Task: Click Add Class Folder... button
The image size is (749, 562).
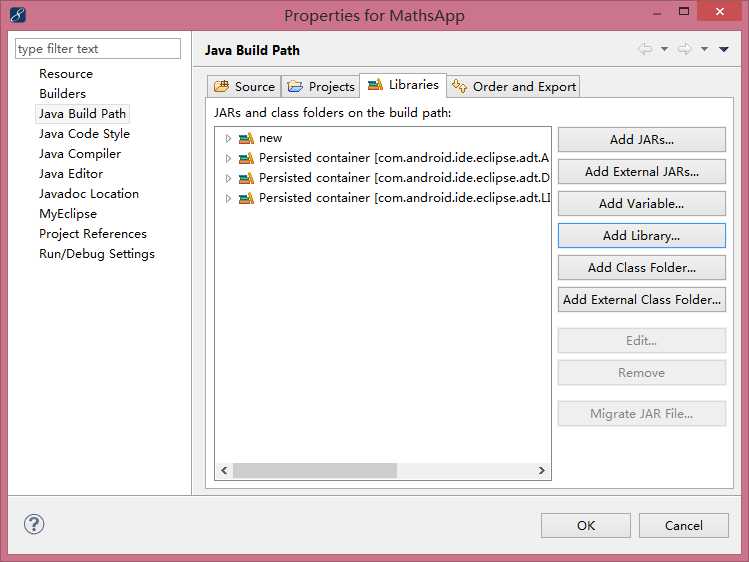Action: pos(642,267)
